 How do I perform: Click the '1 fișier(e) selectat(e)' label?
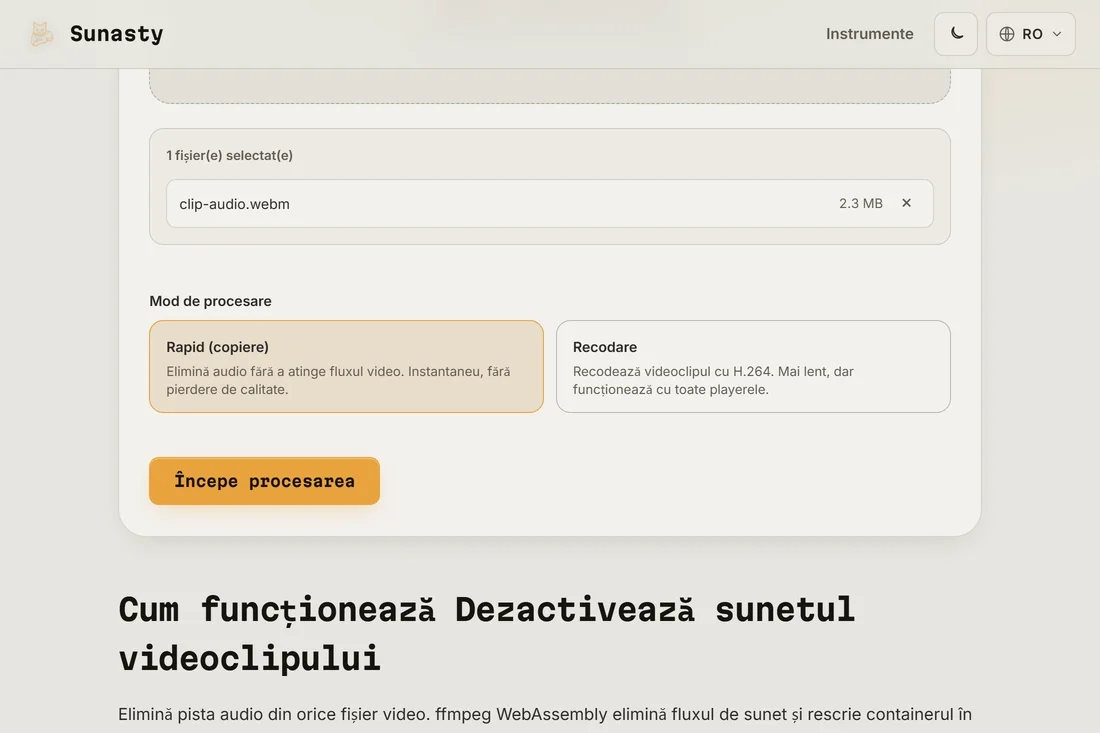coord(229,156)
